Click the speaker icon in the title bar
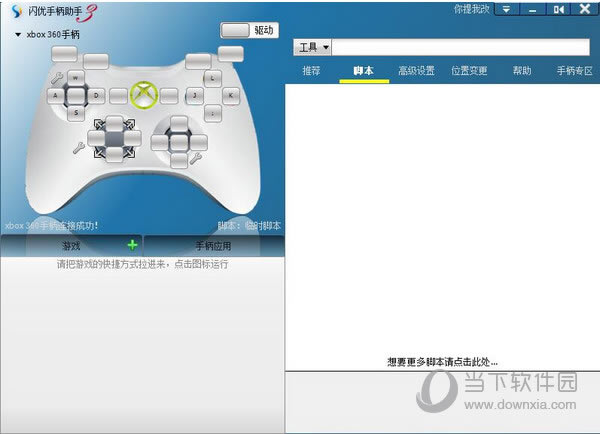 (x=559, y=9)
